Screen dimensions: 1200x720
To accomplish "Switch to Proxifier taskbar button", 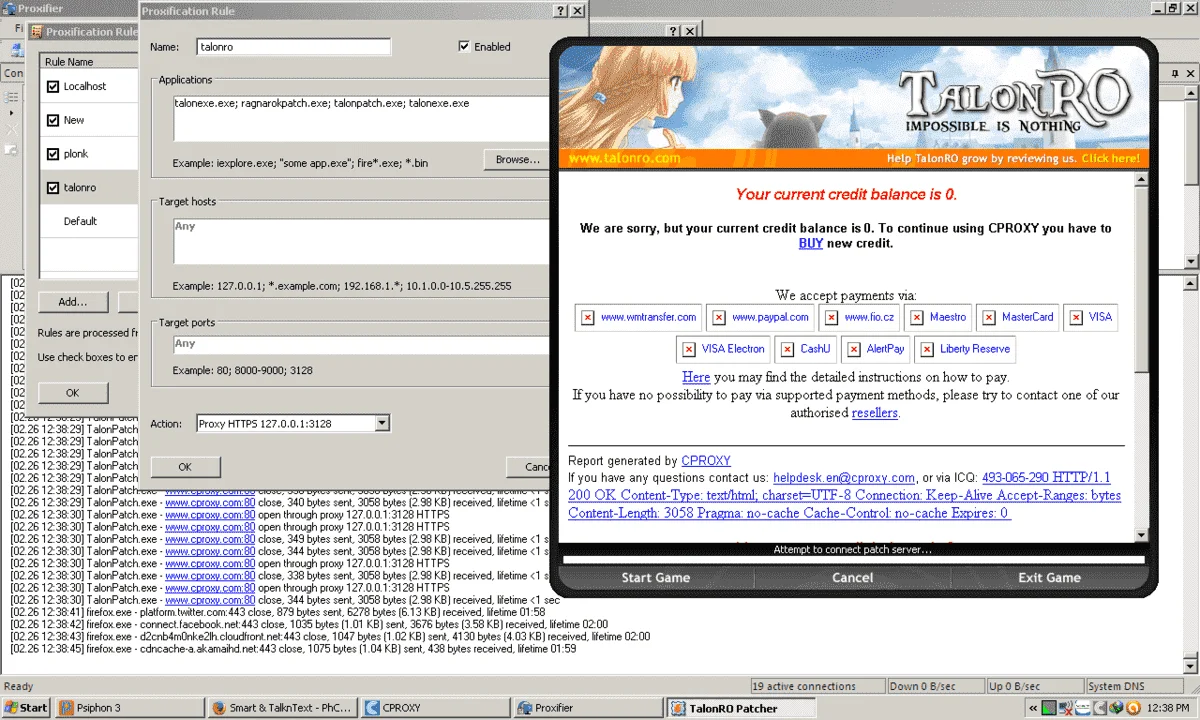I will 589,708.
